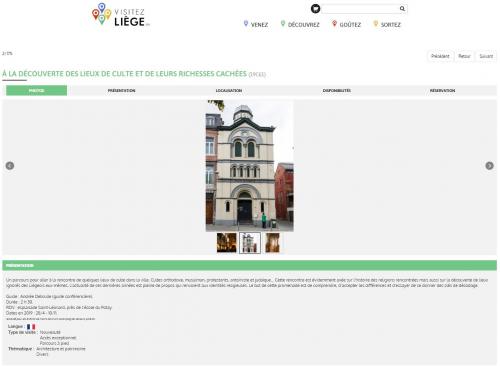Click the RDV esplanade Saint-Léonard line
Viewport: 500px width, 366px height.
click(x=59, y=308)
